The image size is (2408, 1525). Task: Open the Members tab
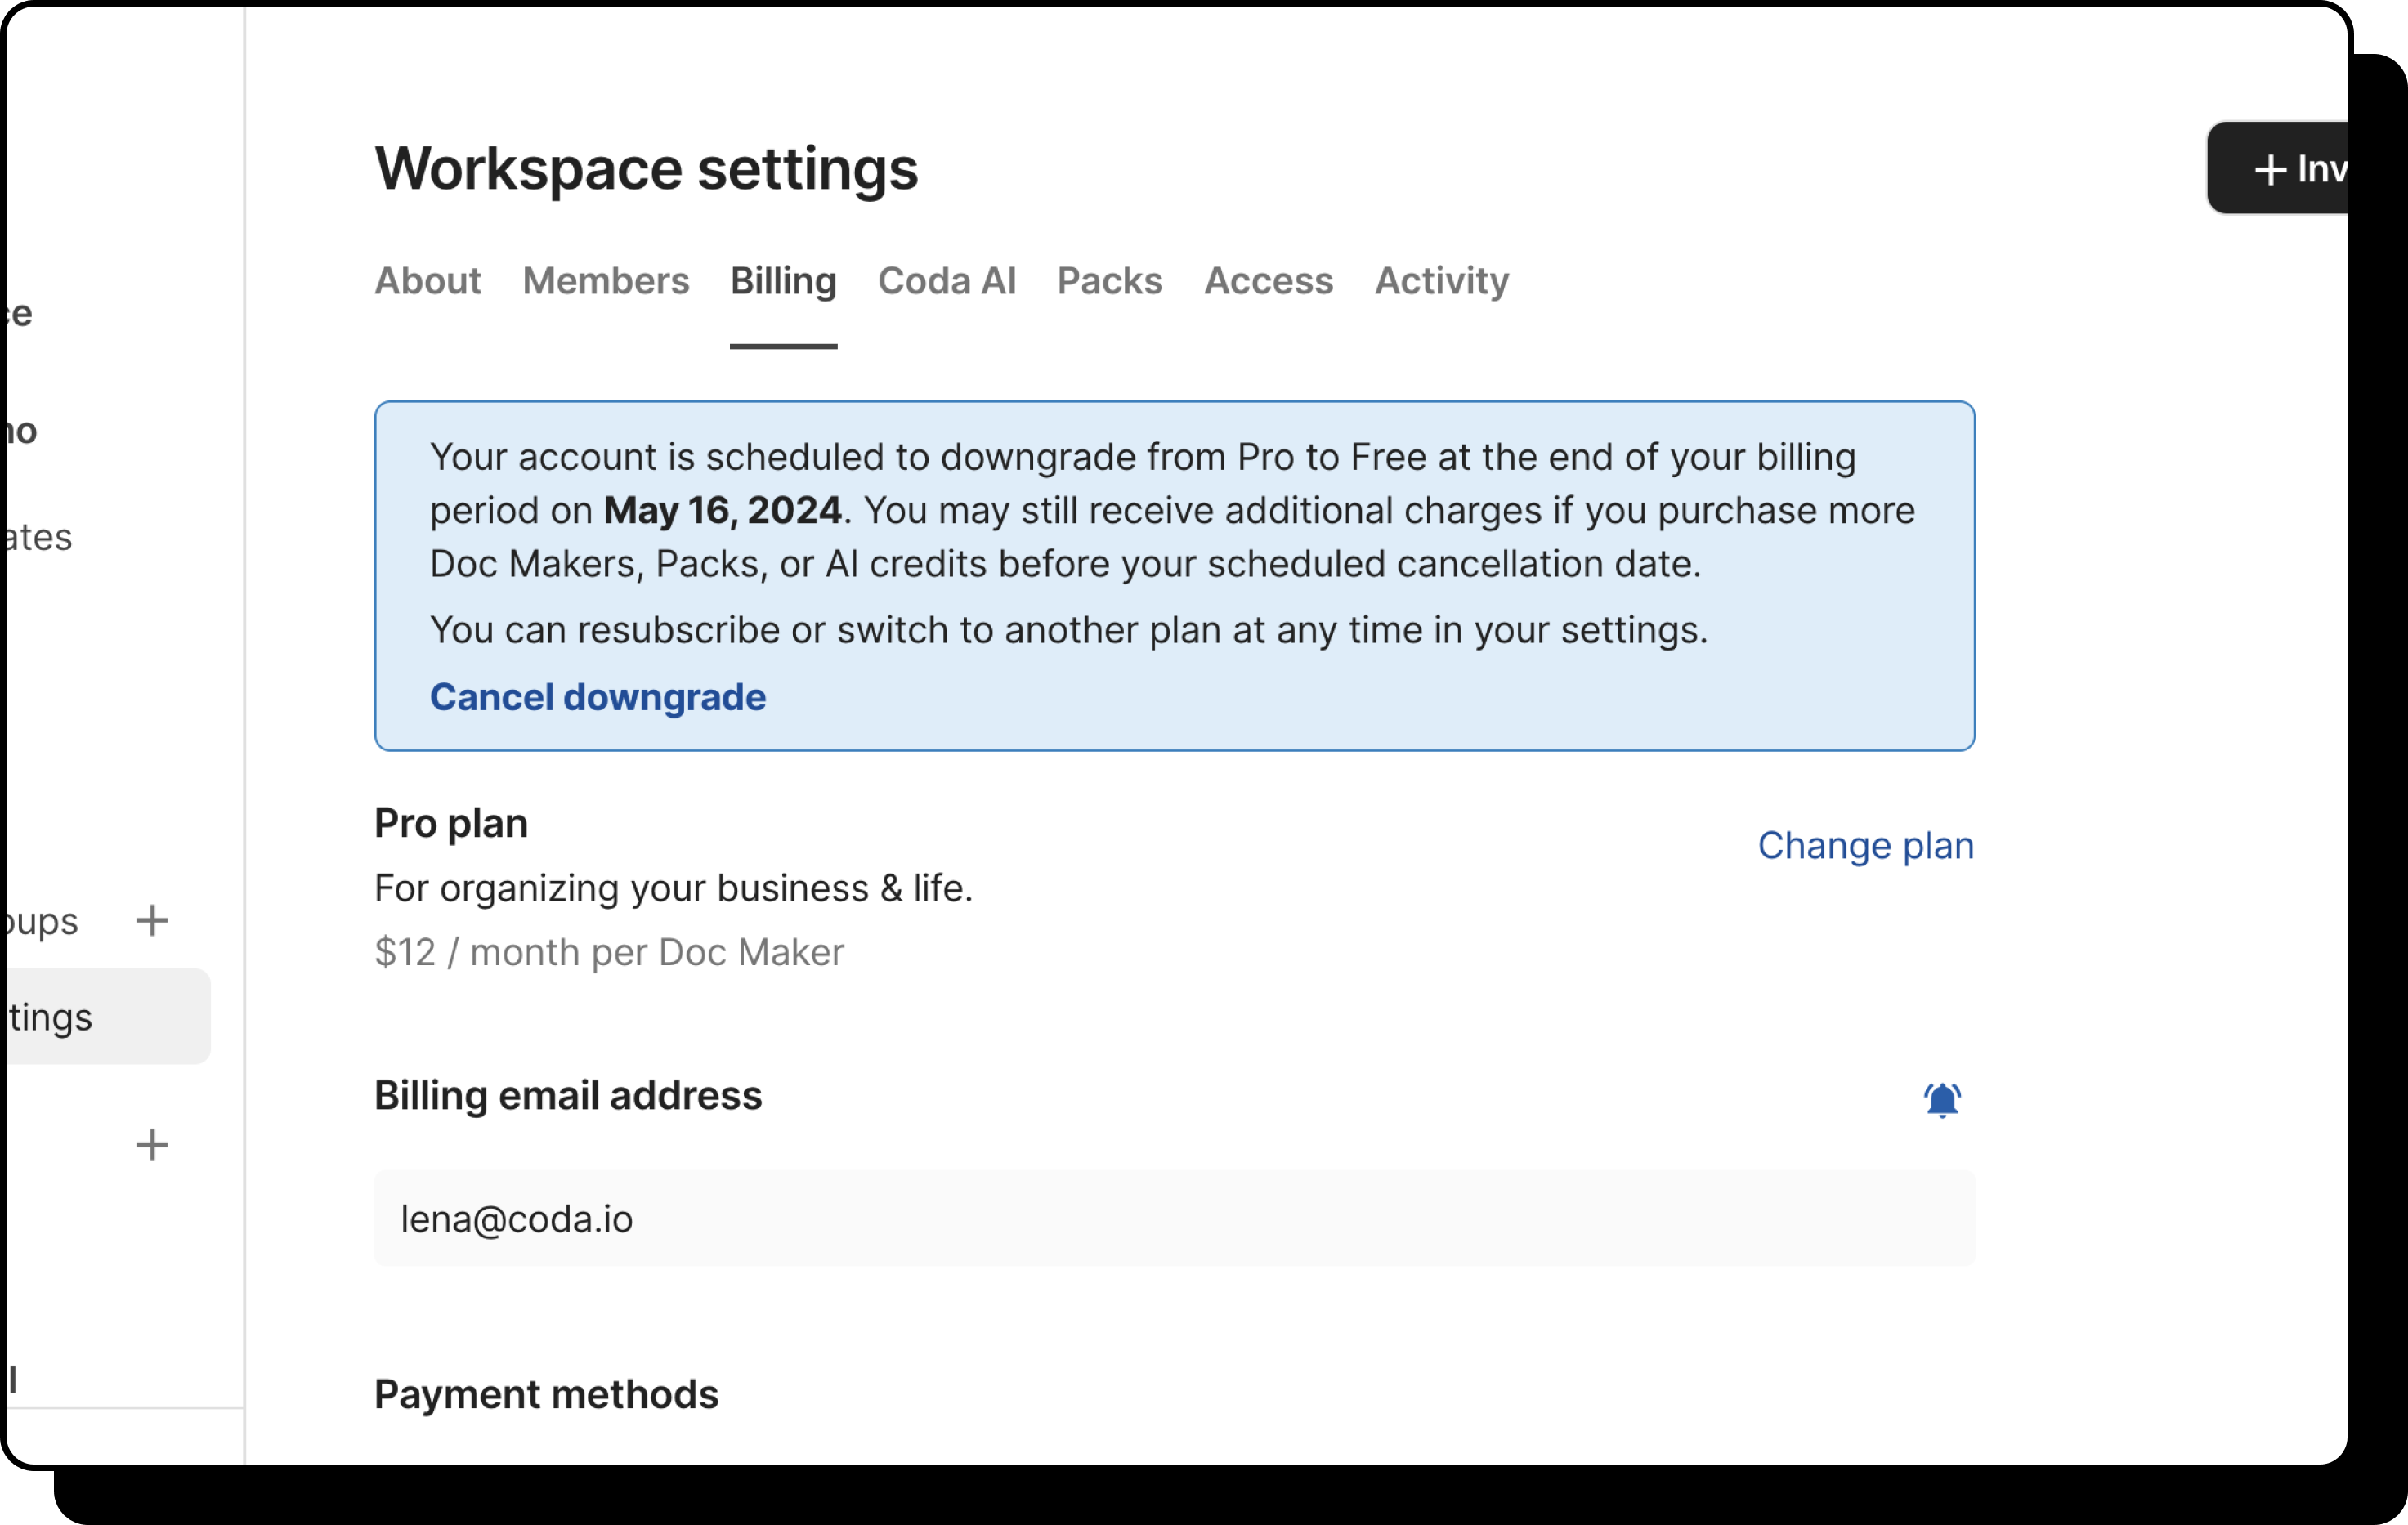coord(605,282)
